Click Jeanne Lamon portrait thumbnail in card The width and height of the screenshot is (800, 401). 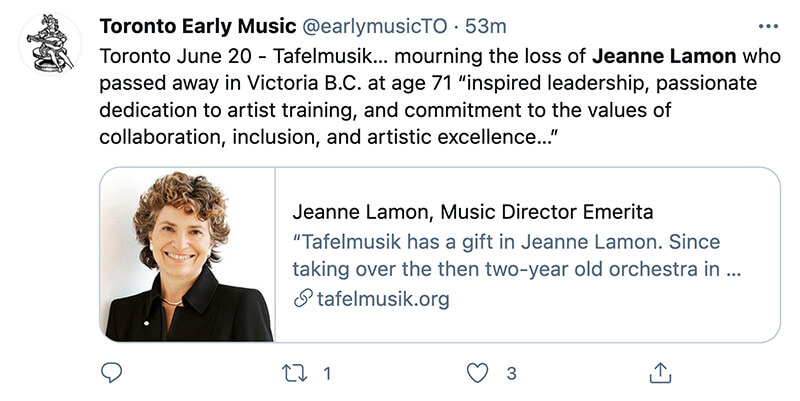(187, 254)
